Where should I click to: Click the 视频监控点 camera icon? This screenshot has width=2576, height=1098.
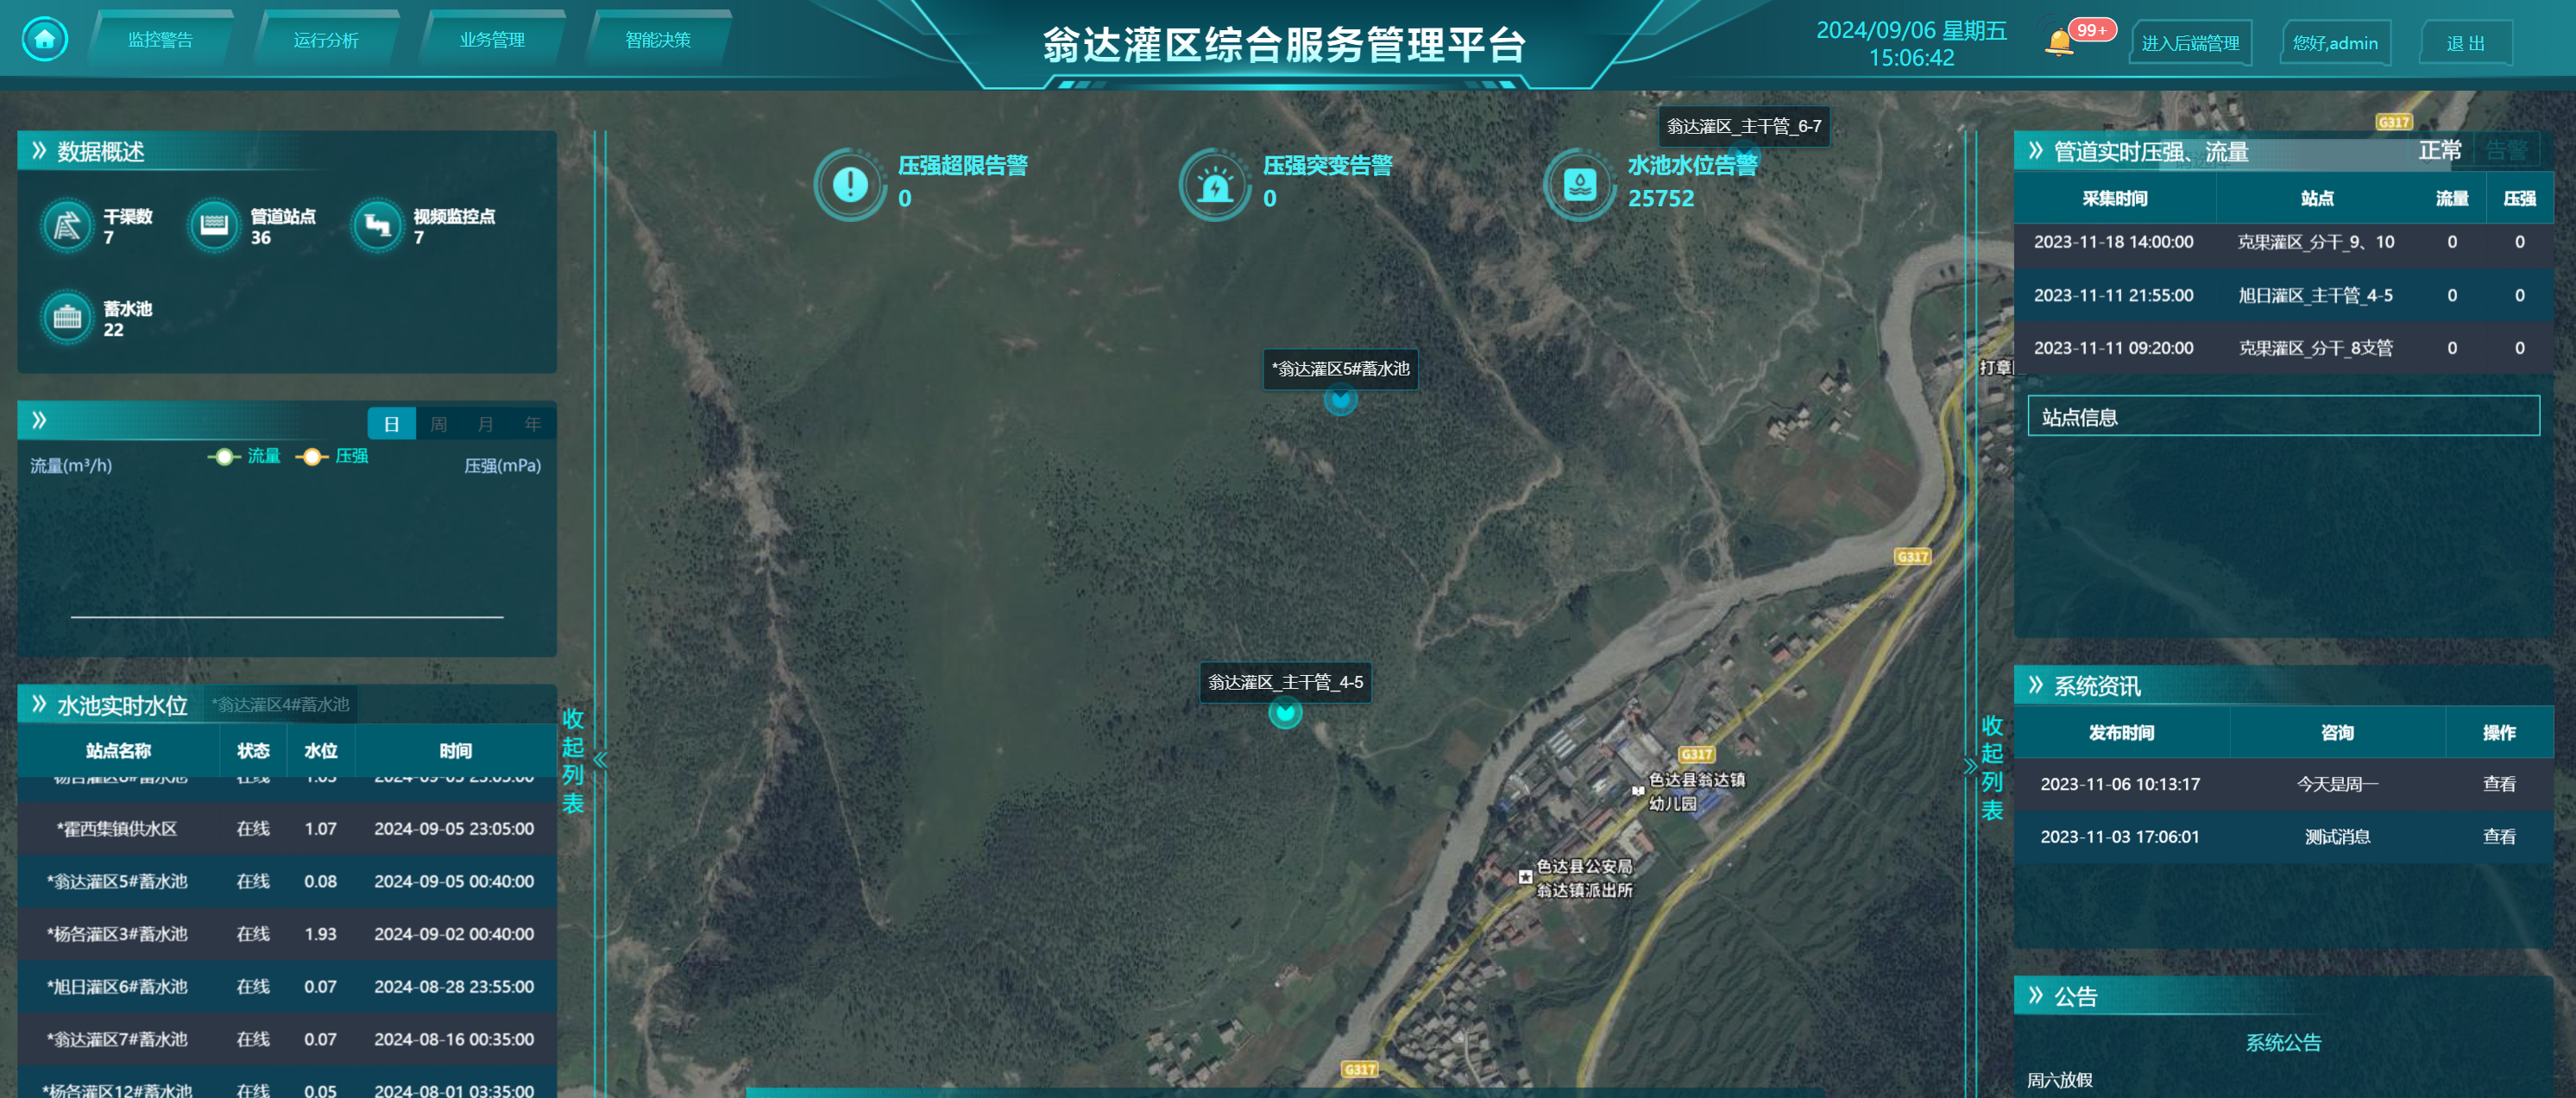(377, 226)
